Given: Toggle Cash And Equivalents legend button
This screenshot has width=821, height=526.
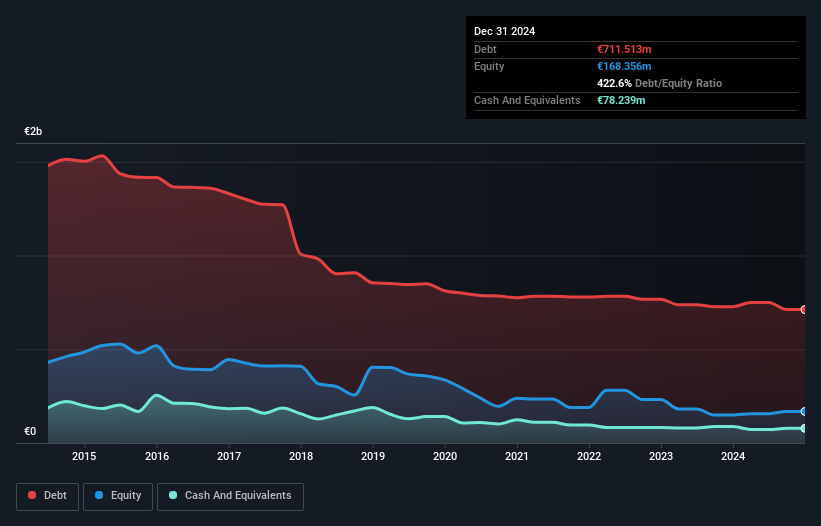Looking at the screenshot, I should (230, 496).
